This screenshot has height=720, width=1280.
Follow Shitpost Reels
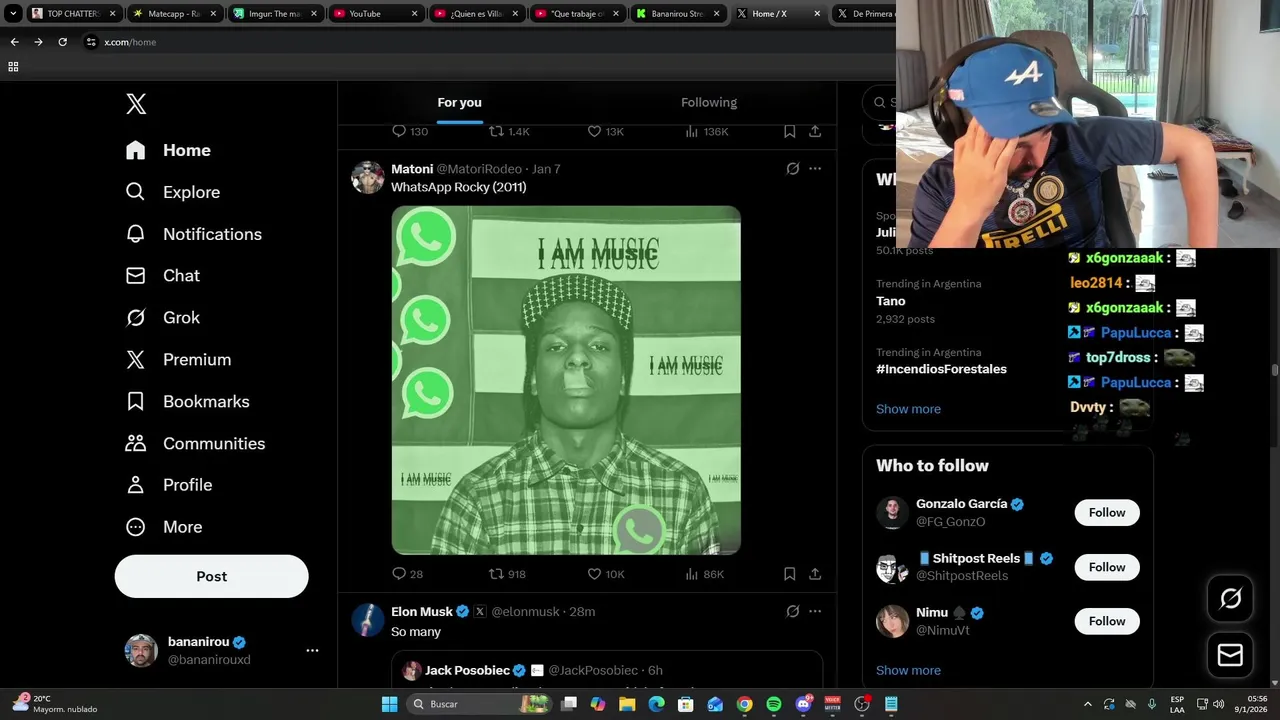tap(1106, 567)
